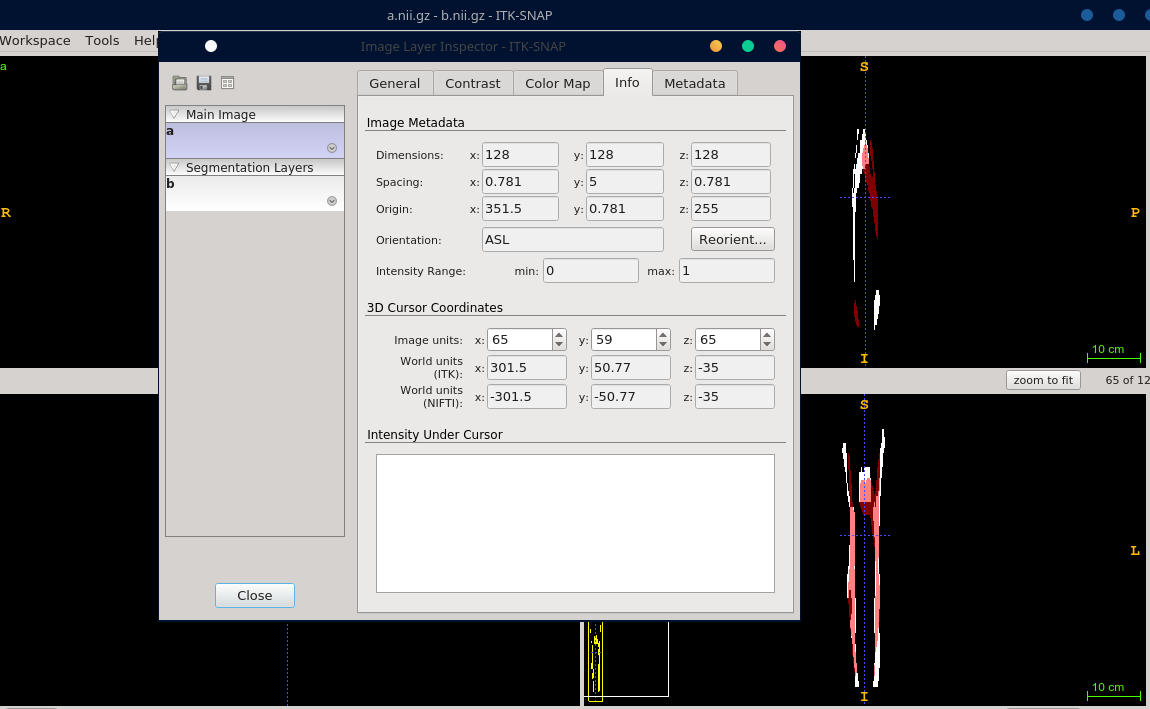Close the Image Layer Inspector
This screenshot has height=709, width=1150.
(x=254, y=595)
